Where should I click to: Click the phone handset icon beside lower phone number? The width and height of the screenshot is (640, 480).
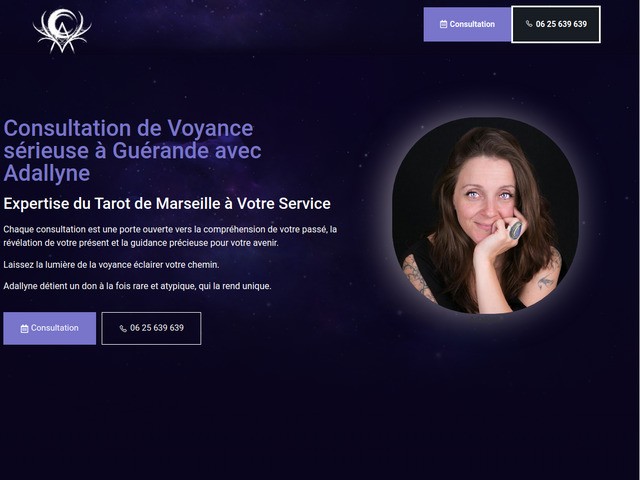pos(123,329)
